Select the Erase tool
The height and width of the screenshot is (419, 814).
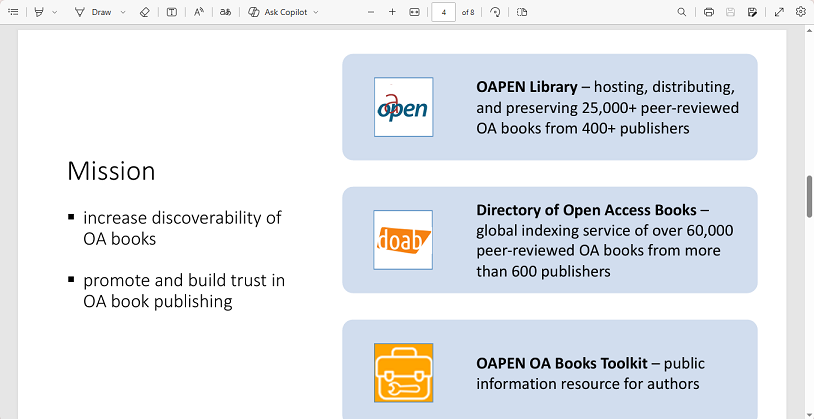click(145, 12)
